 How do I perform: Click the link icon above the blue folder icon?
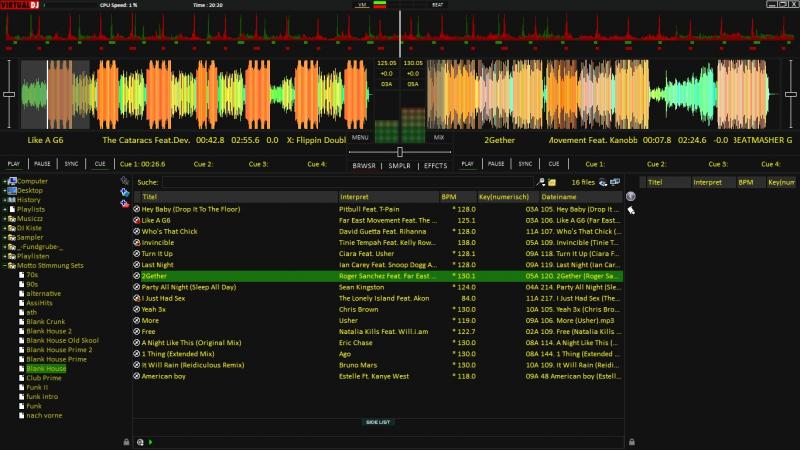coord(124,181)
